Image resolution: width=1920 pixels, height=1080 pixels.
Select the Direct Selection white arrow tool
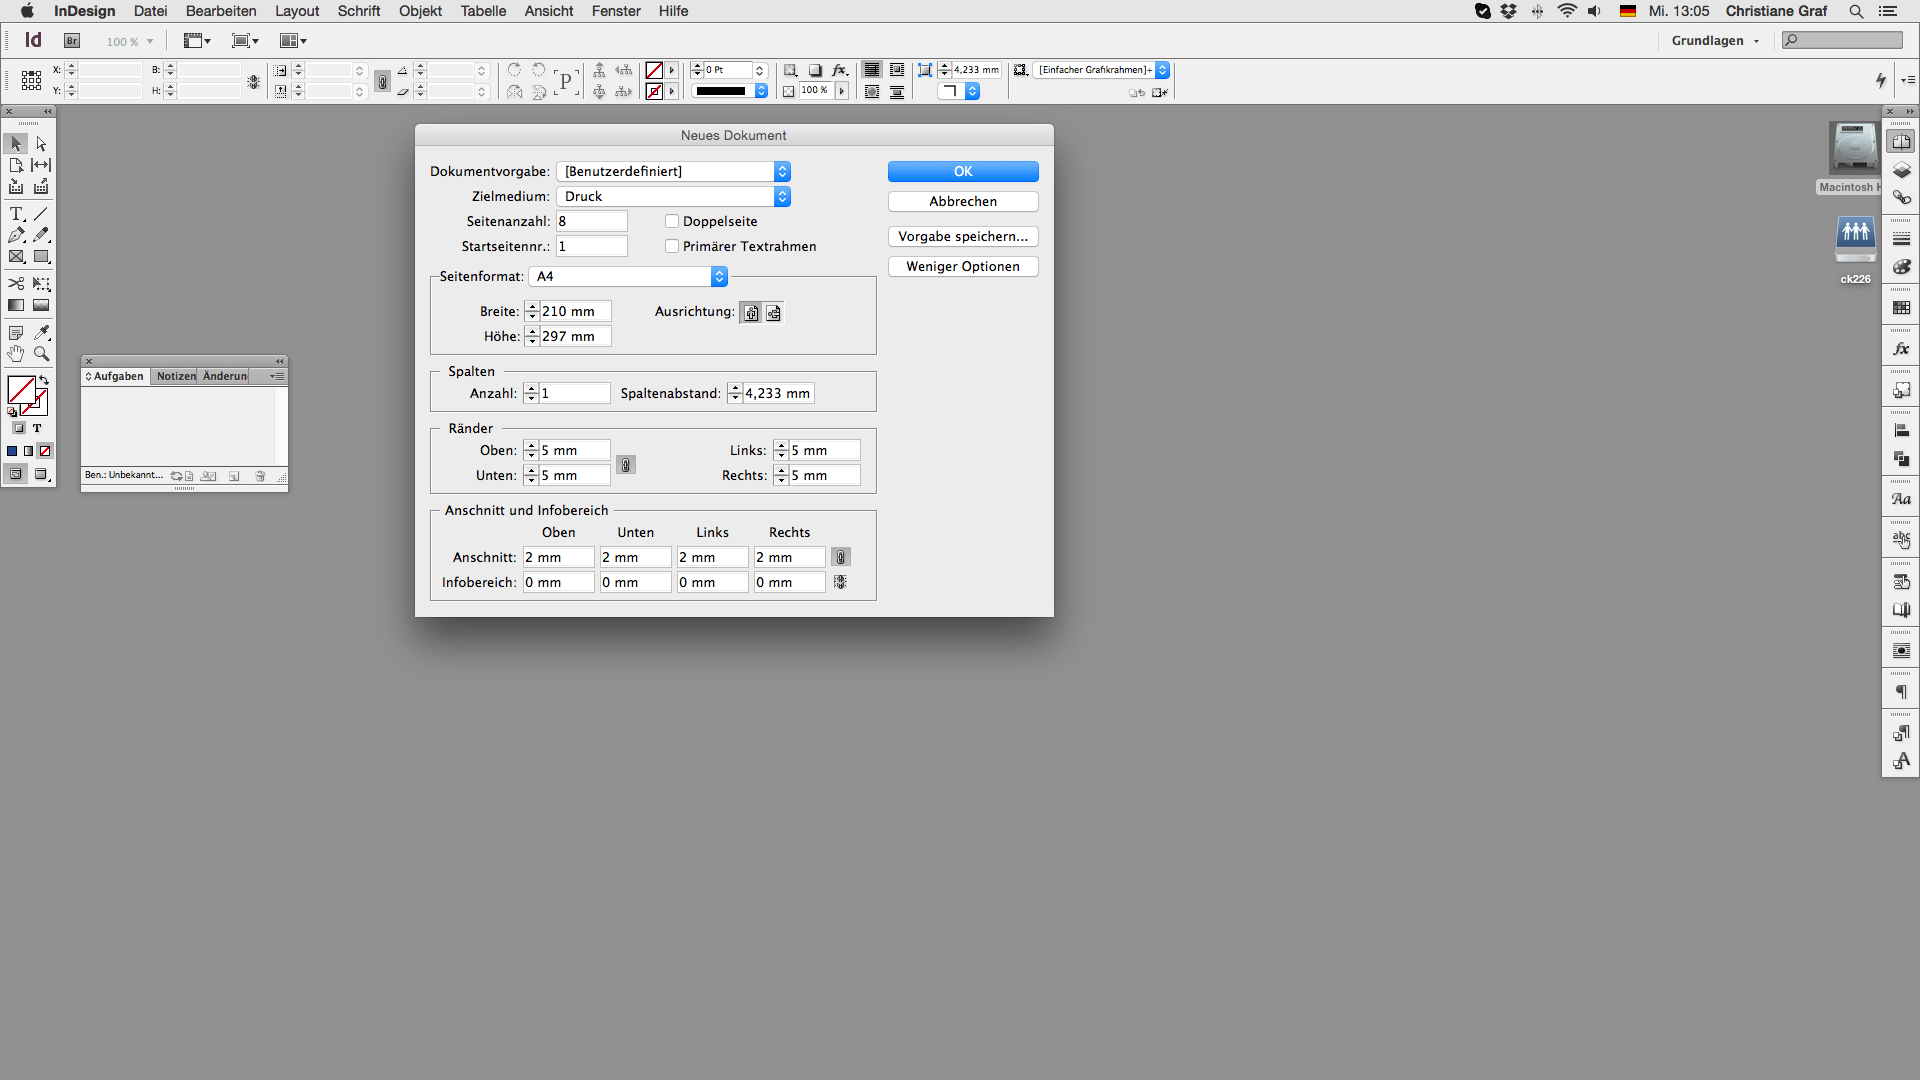[41, 144]
